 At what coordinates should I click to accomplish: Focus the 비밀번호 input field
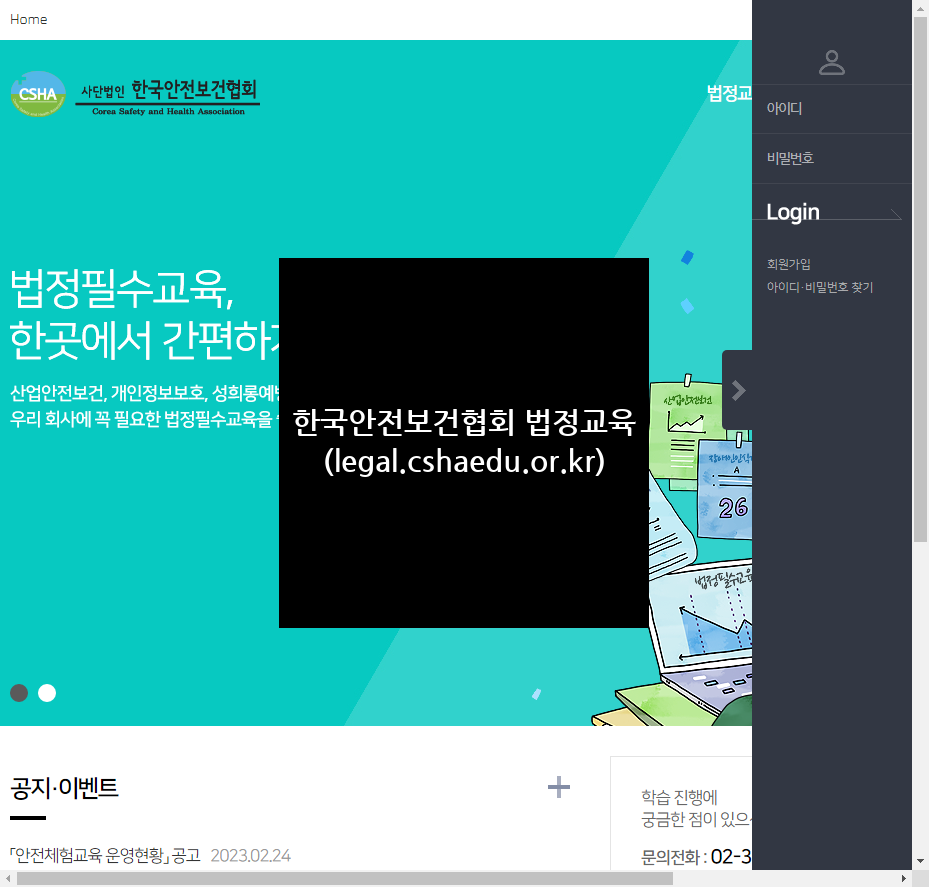[832, 158]
